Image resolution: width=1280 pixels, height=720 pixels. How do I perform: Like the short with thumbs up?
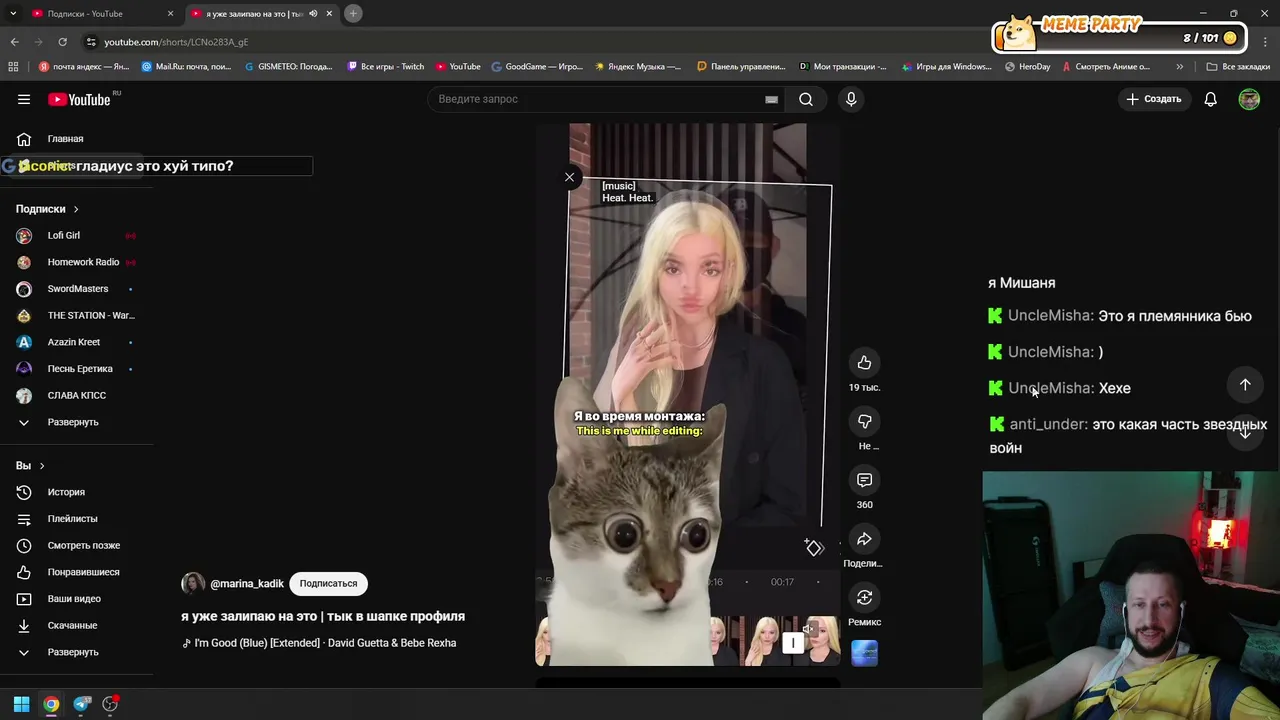tap(864, 363)
